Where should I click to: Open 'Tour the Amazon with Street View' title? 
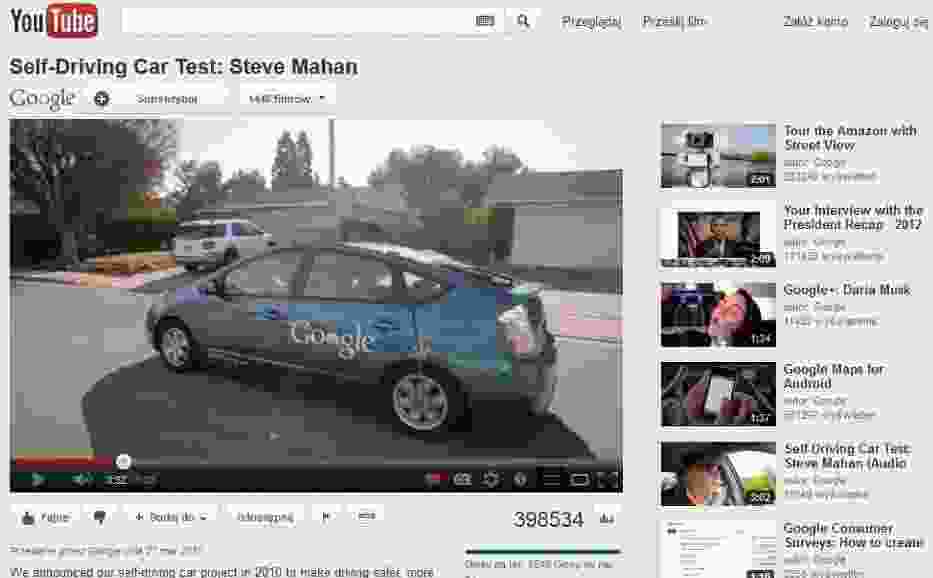850,138
